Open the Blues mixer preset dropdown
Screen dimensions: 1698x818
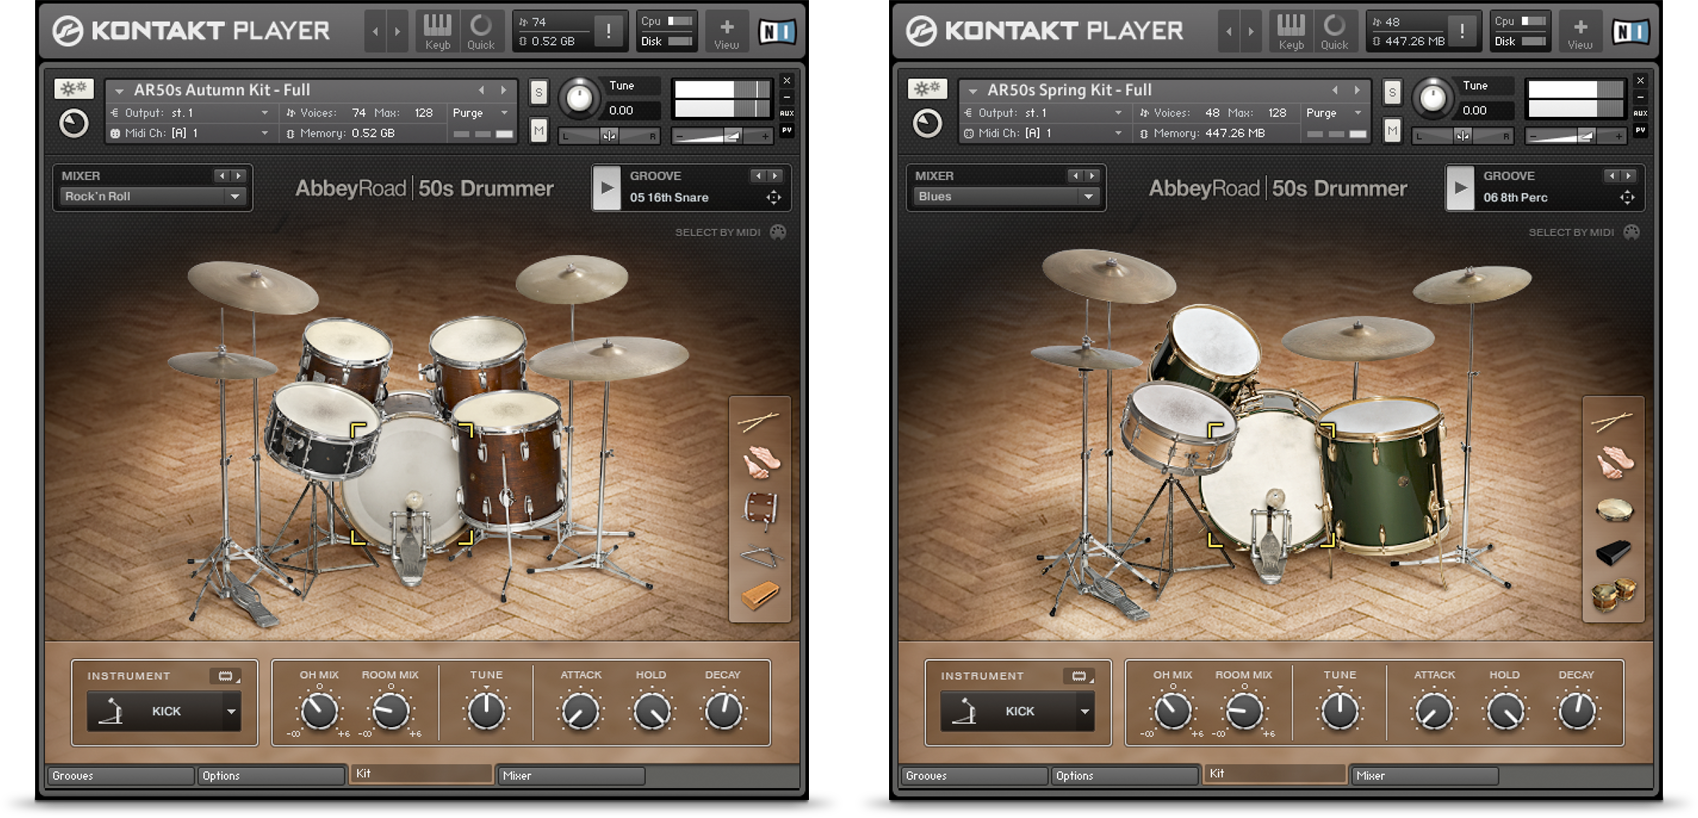pos(1006,197)
